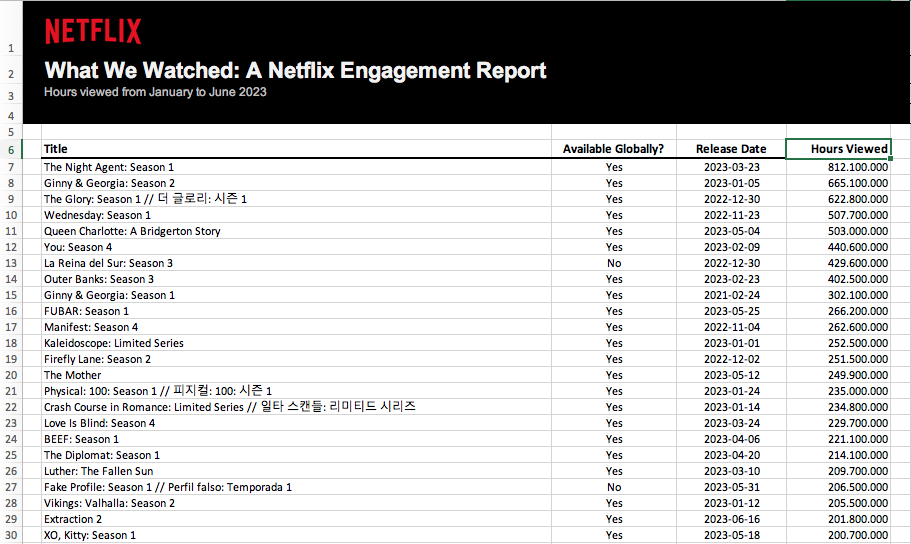Select cell 'Outer Banks: Season 3'

click(x=296, y=279)
